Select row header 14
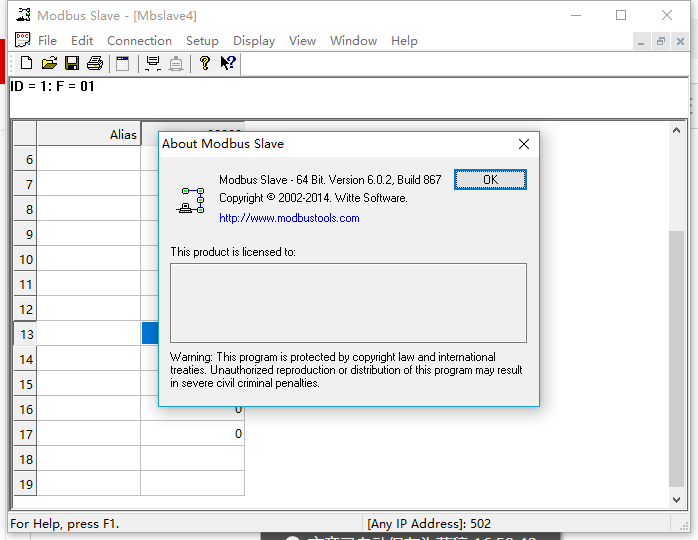This screenshot has height=540, width=698. pyautogui.click(x=25, y=359)
